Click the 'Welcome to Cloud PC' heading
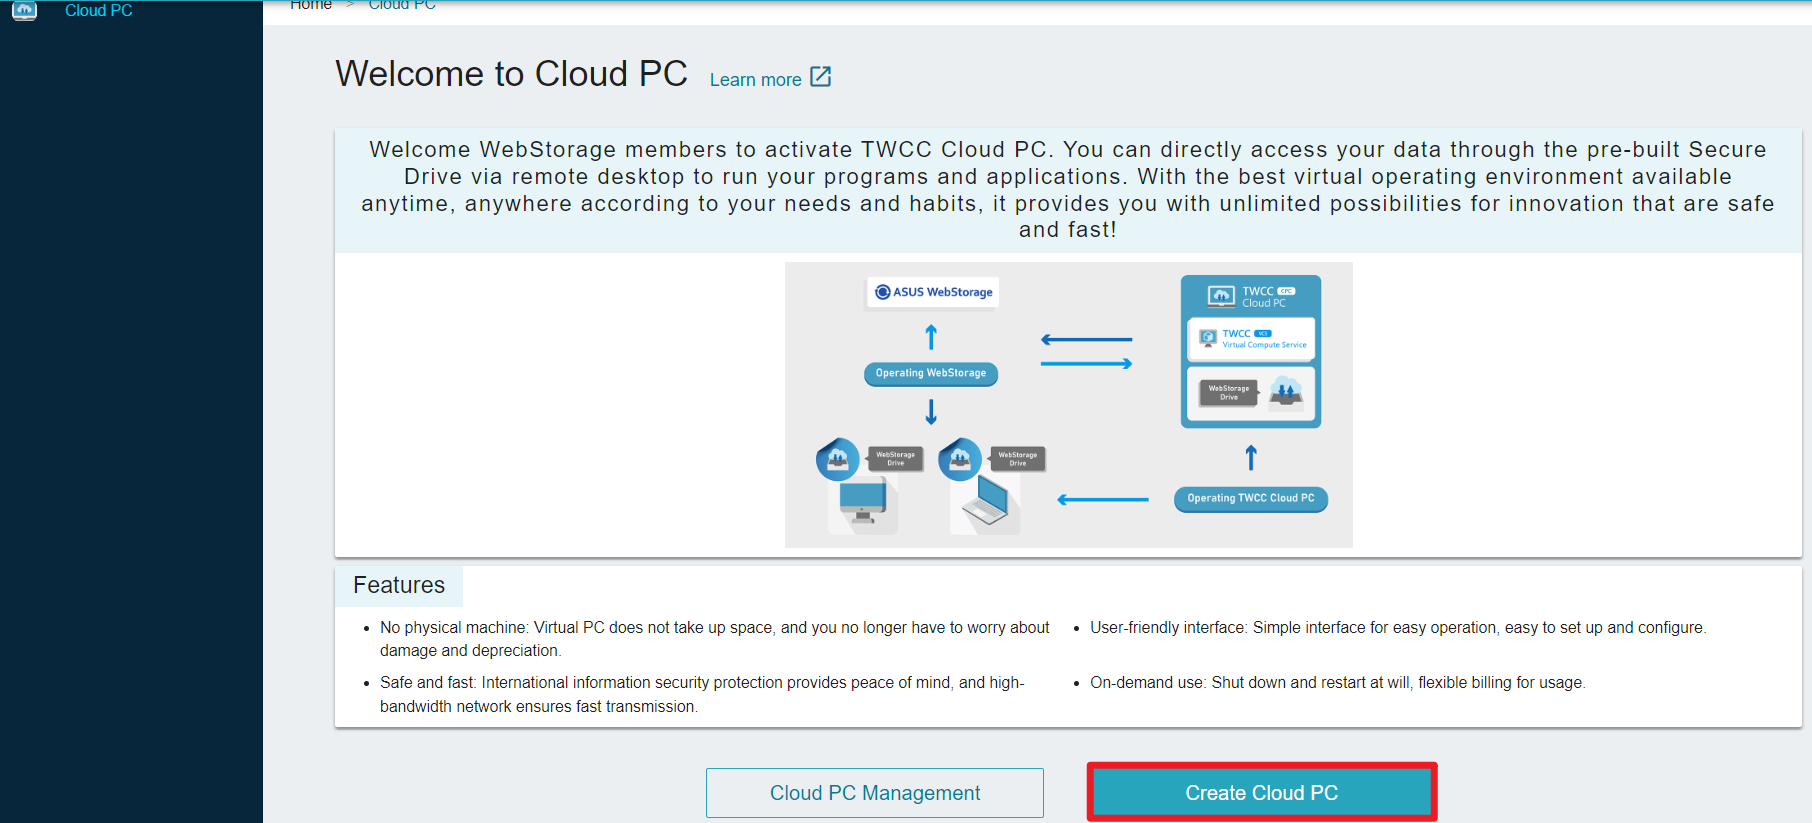 [x=512, y=74]
